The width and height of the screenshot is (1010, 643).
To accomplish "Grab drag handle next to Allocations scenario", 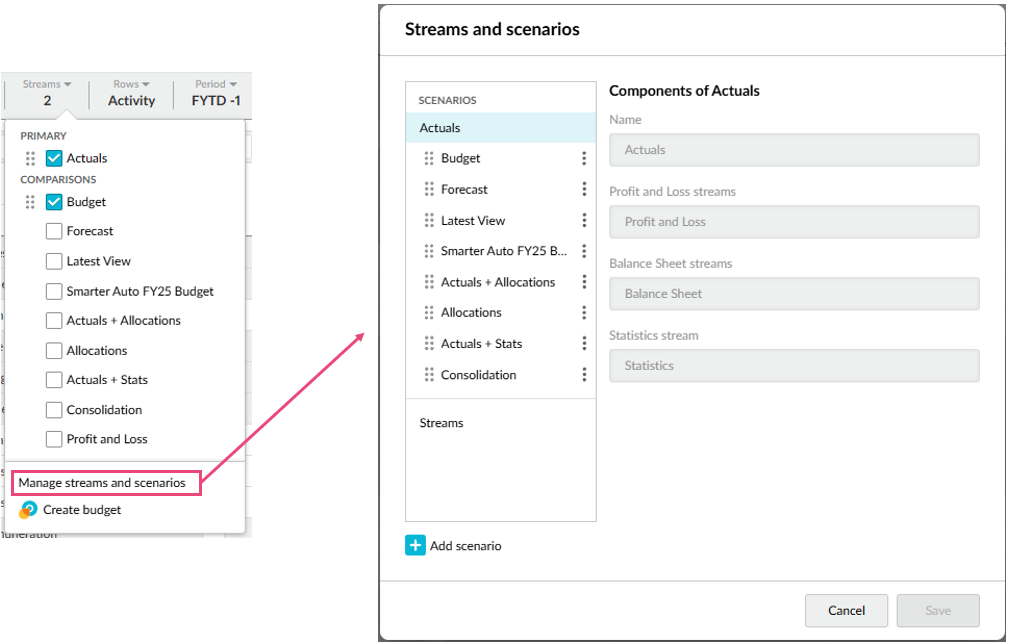I will click(x=429, y=313).
